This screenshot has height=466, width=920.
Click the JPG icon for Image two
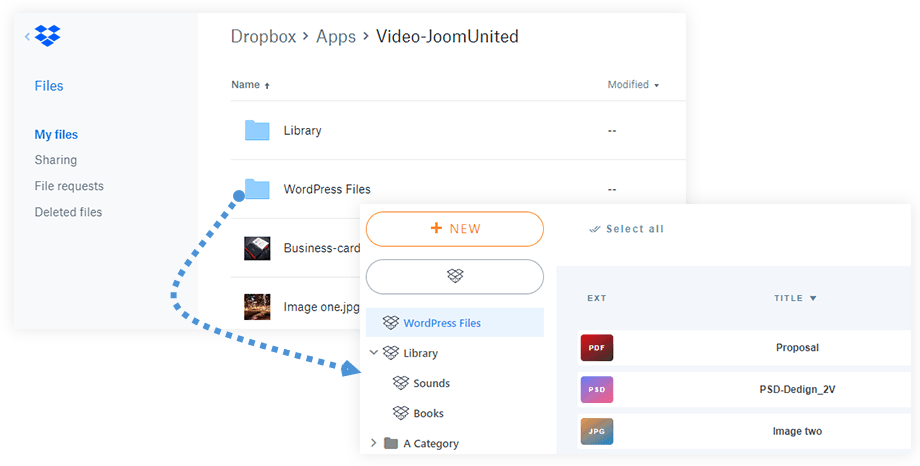point(596,432)
